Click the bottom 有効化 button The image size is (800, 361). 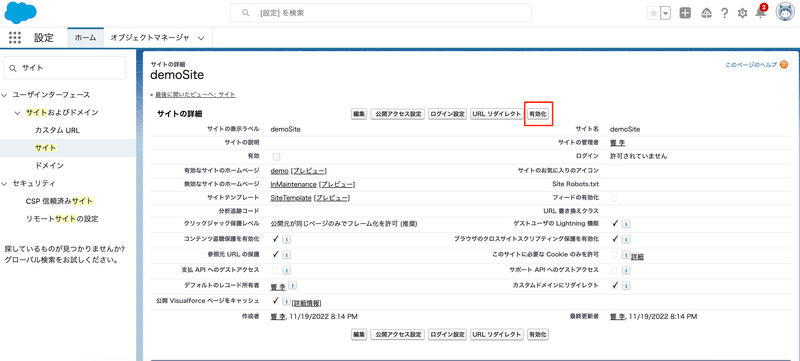(x=538, y=334)
